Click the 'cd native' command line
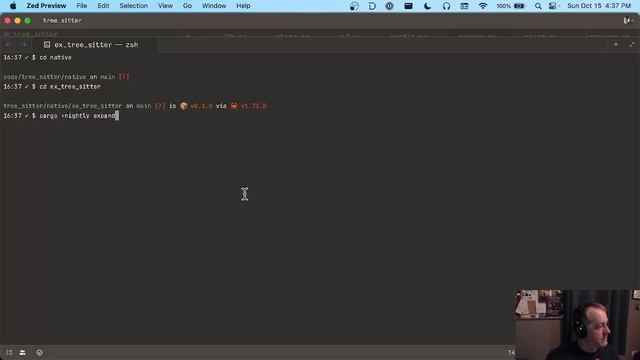Image resolution: width=640 pixels, height=360 pixels. click(x=55, y=58)
